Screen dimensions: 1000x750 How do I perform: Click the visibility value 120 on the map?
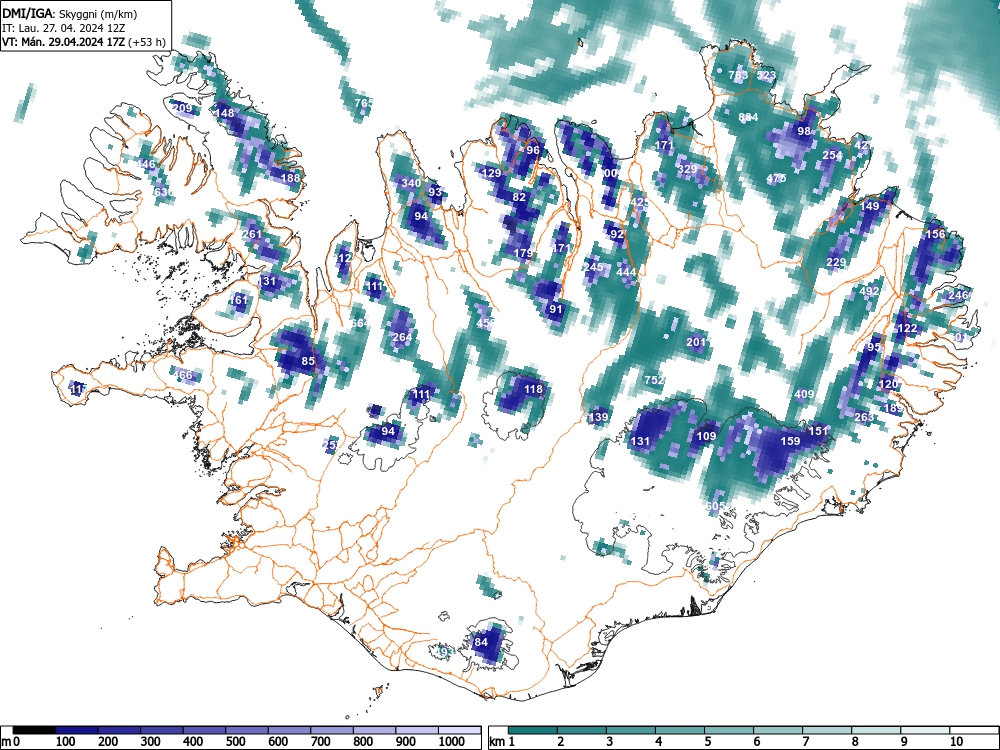(x=888, y=384)
